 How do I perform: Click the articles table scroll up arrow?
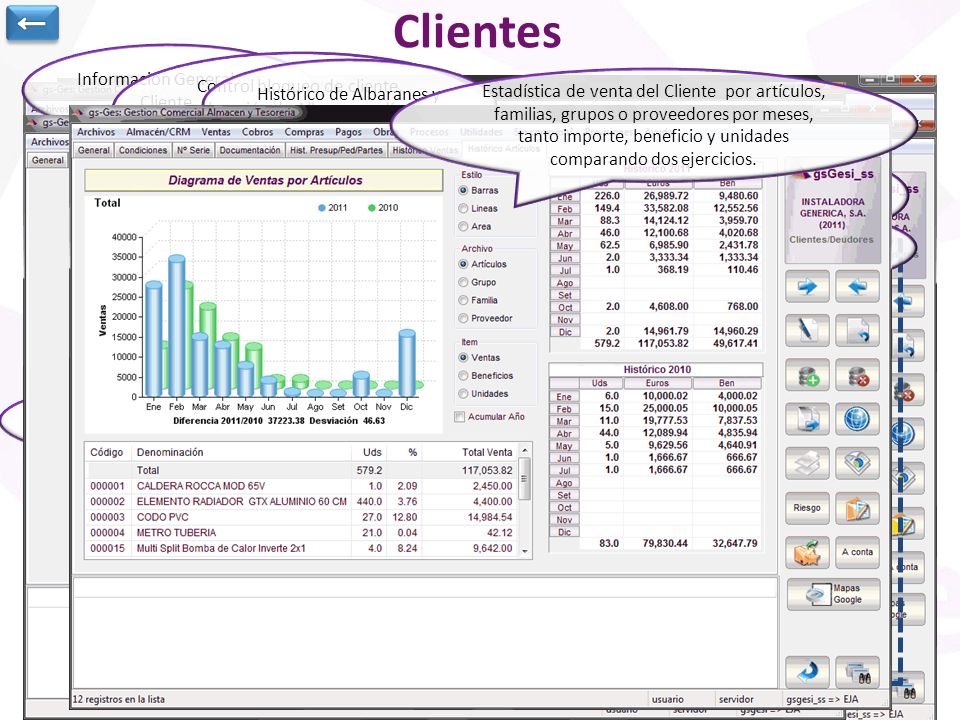525,450
